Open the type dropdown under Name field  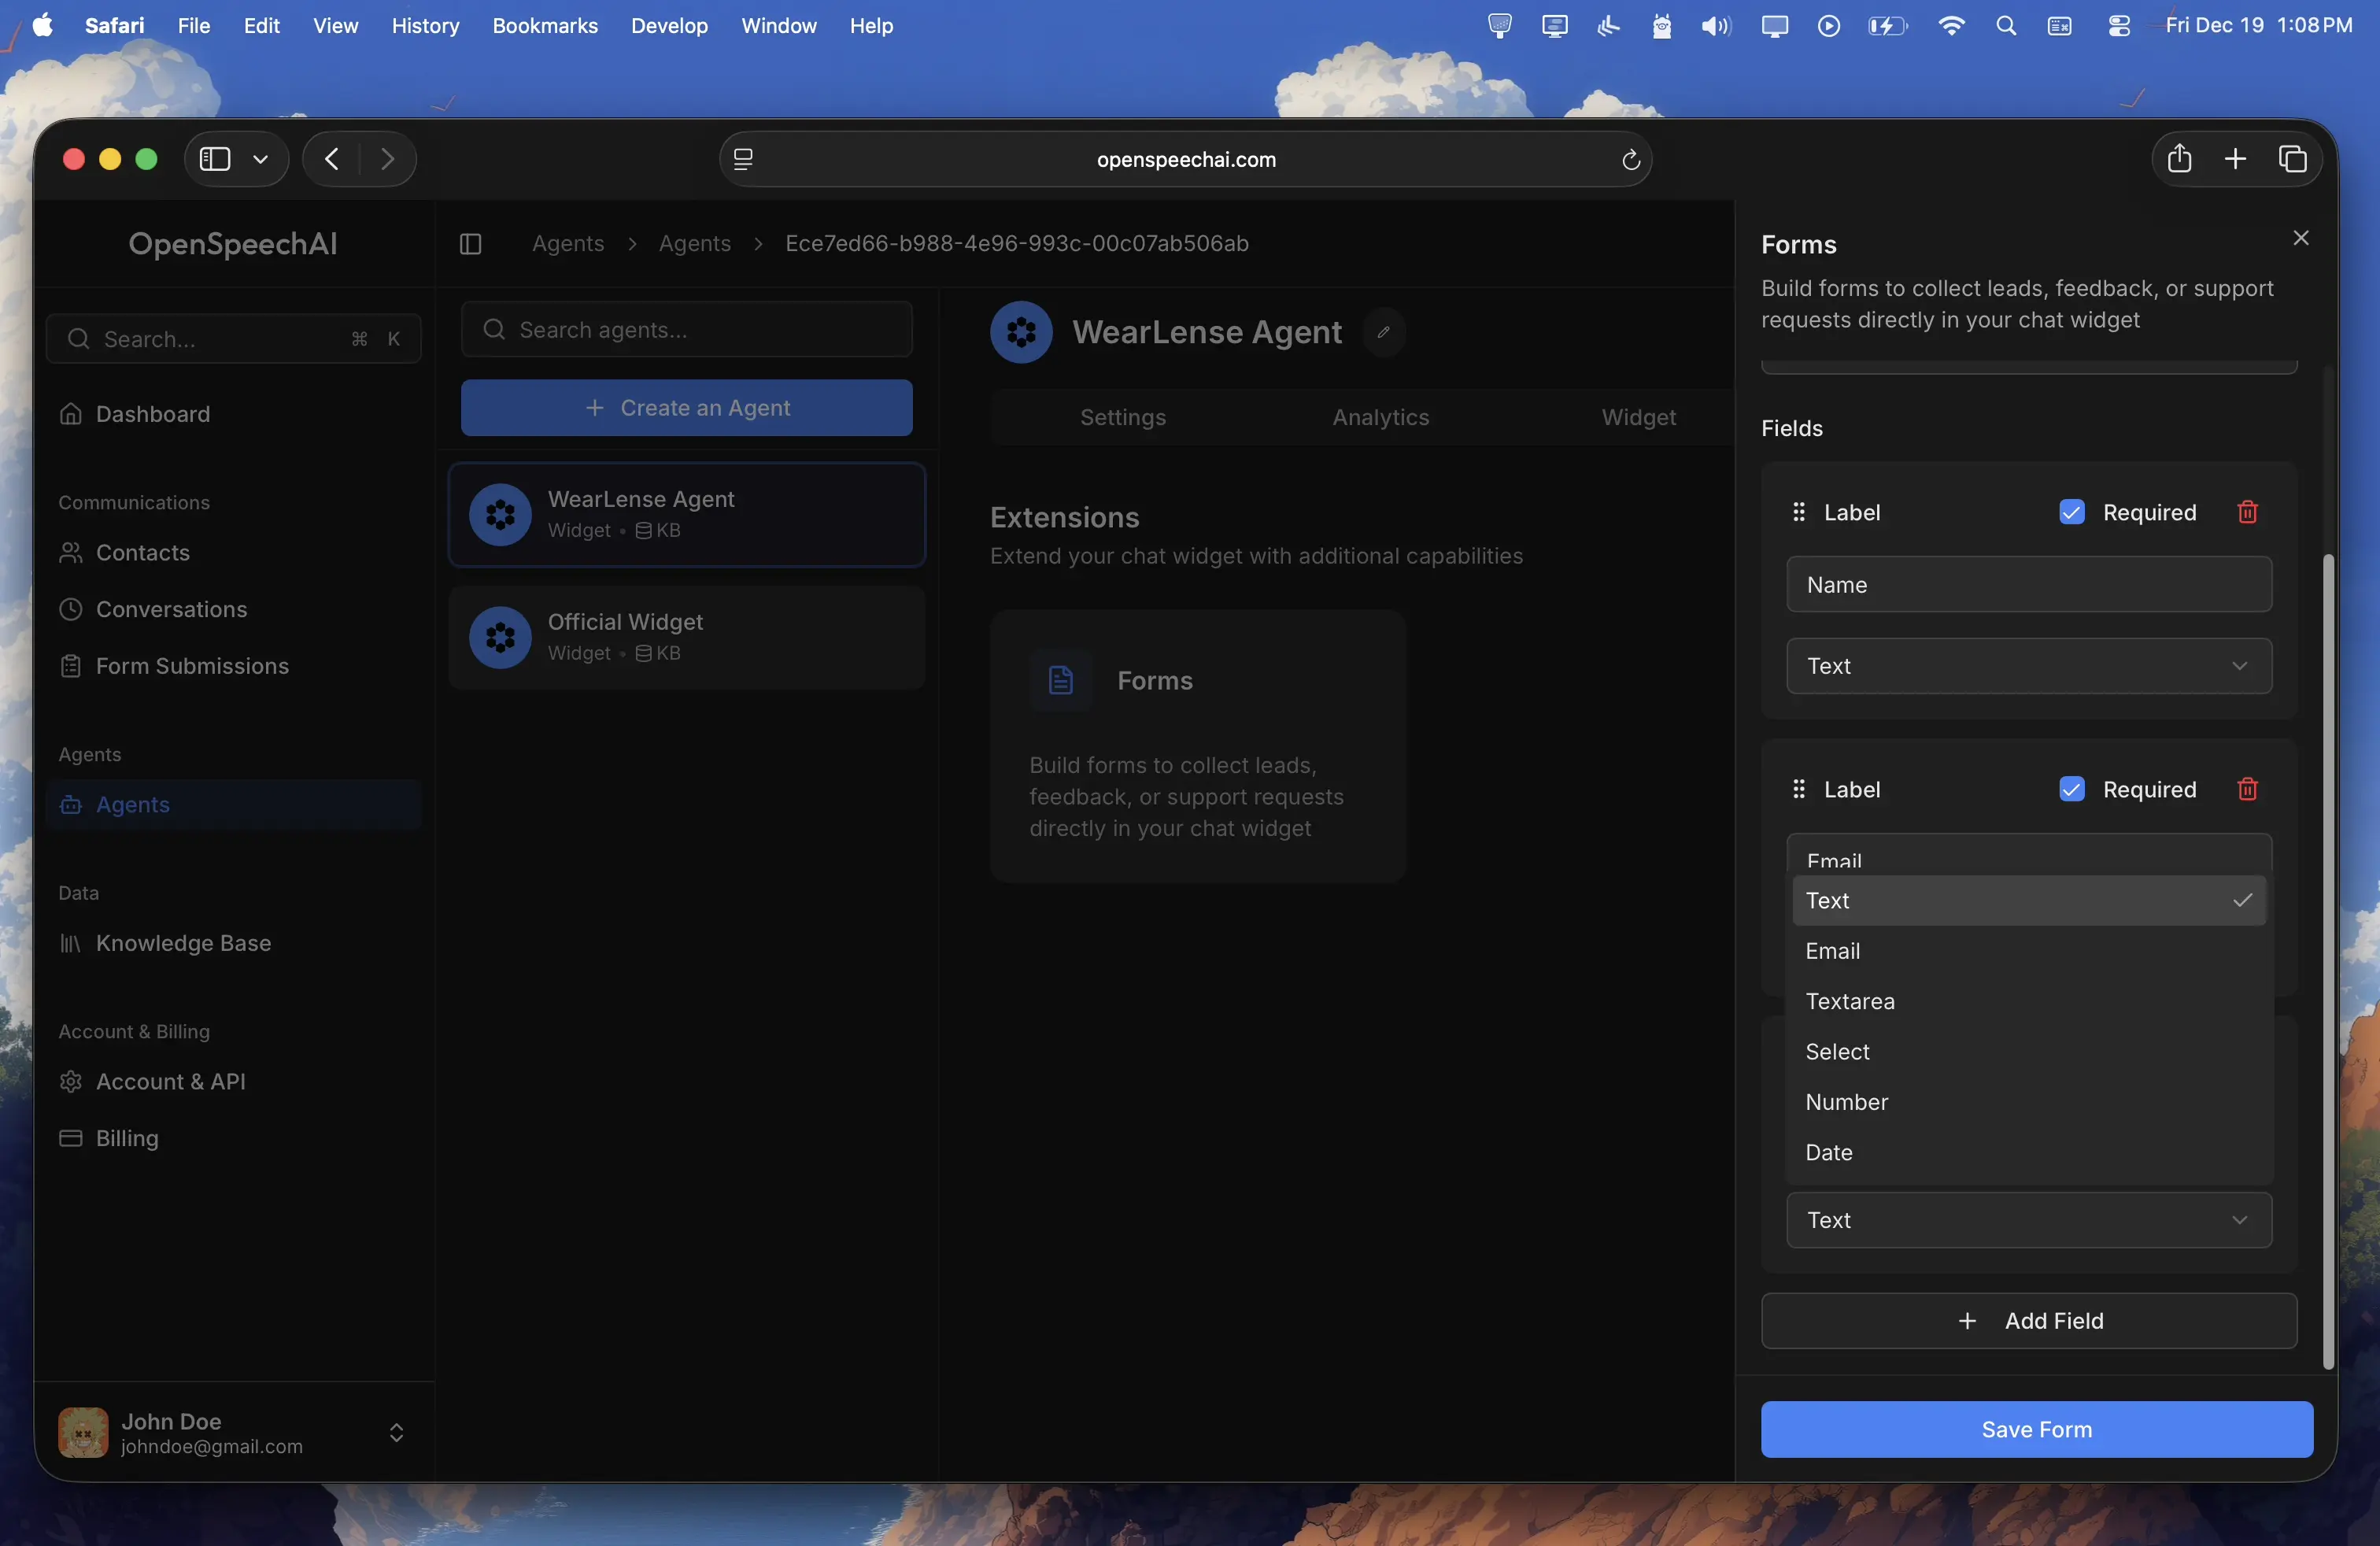pos(2029,666)
